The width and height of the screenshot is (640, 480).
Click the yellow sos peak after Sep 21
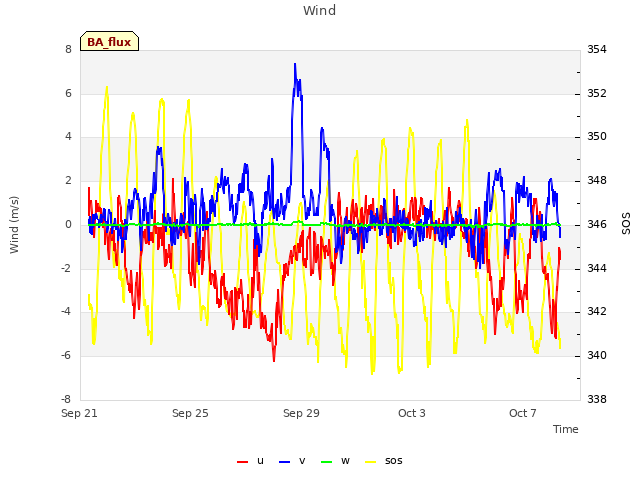(x=107, y=87)
